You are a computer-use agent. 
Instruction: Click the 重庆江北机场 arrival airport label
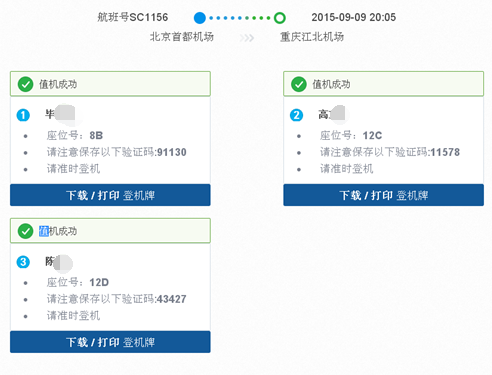312,37
